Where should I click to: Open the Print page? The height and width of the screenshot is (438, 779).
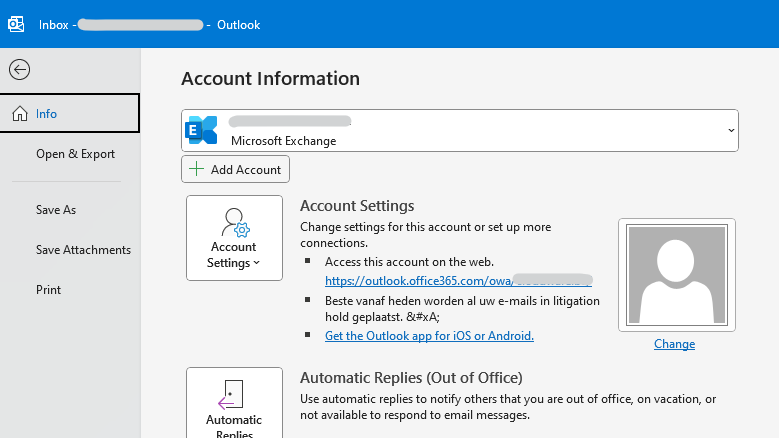pyautogui.click(x=48, y=290)
